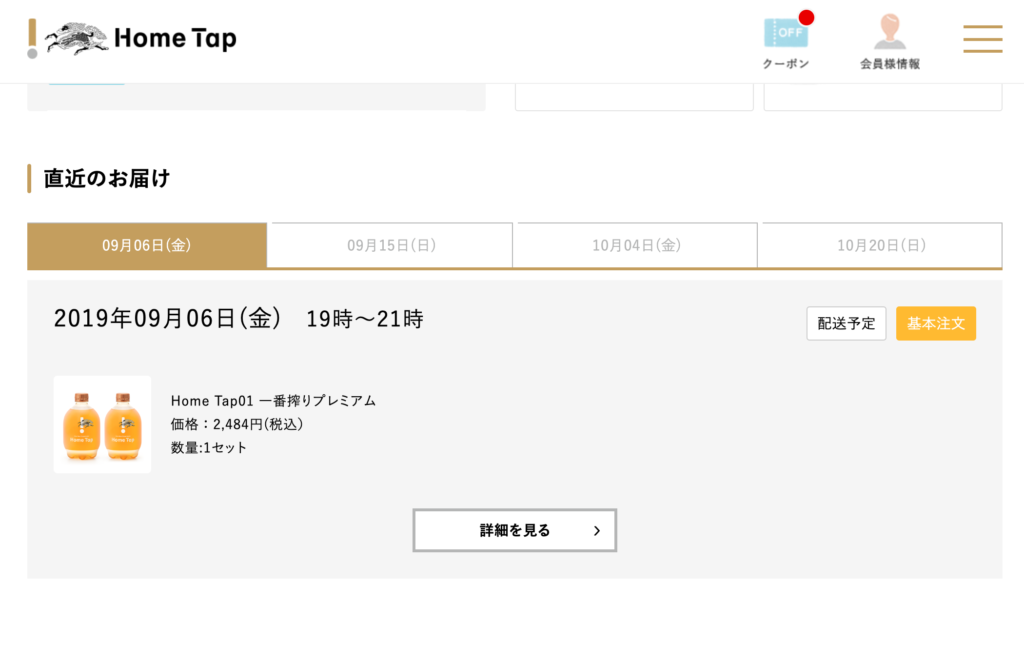Click the beer bottles product thumbnail
The height and width of the screenshot is (645, 1024).
click(x=102, y=424)
